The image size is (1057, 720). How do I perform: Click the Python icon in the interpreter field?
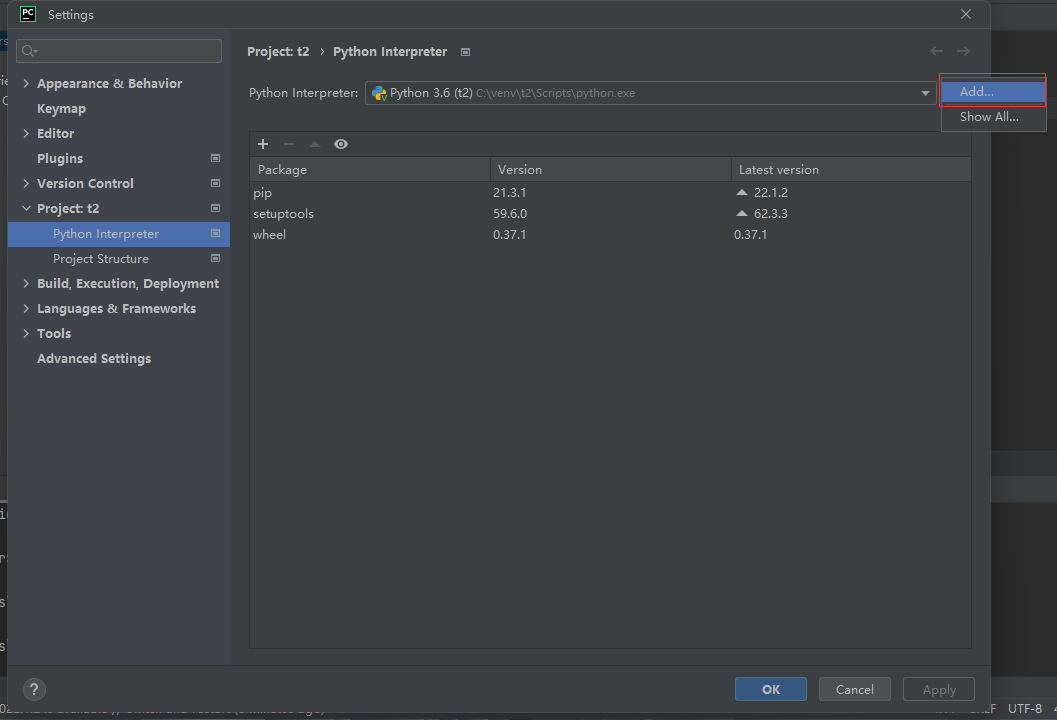coord(380,93)
